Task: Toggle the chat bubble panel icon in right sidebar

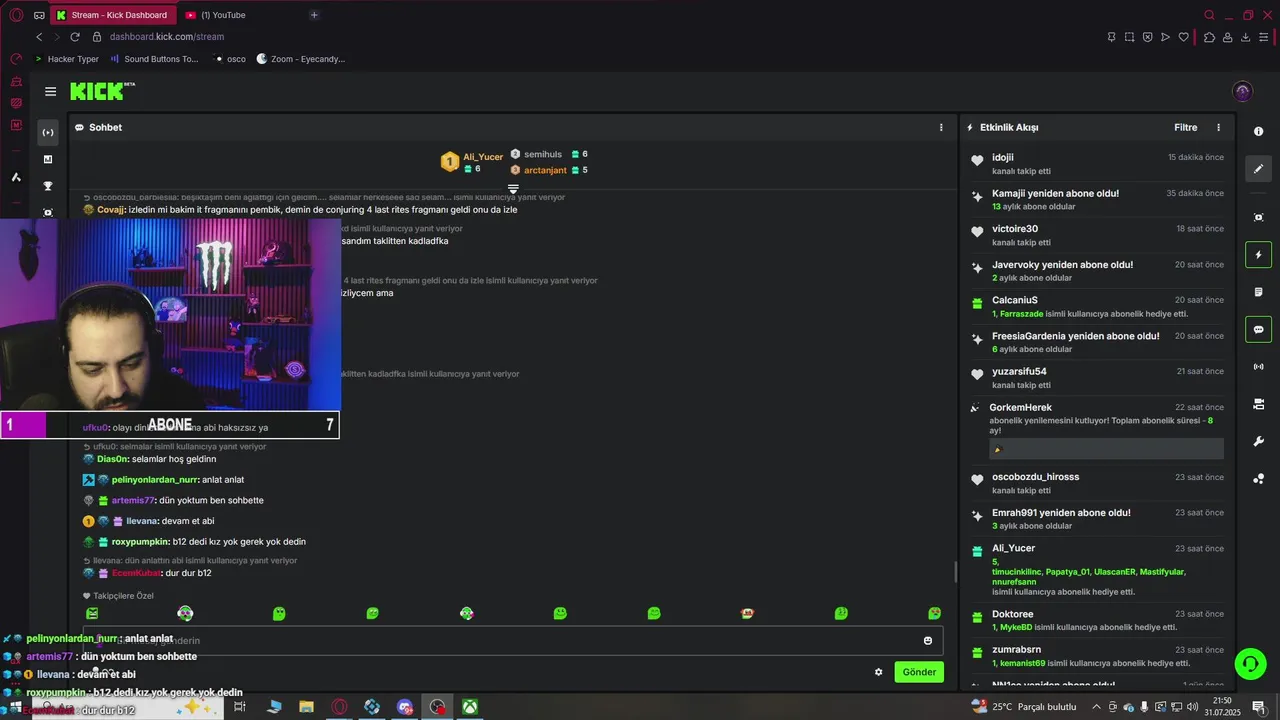Action: [x=1258, y=329]
